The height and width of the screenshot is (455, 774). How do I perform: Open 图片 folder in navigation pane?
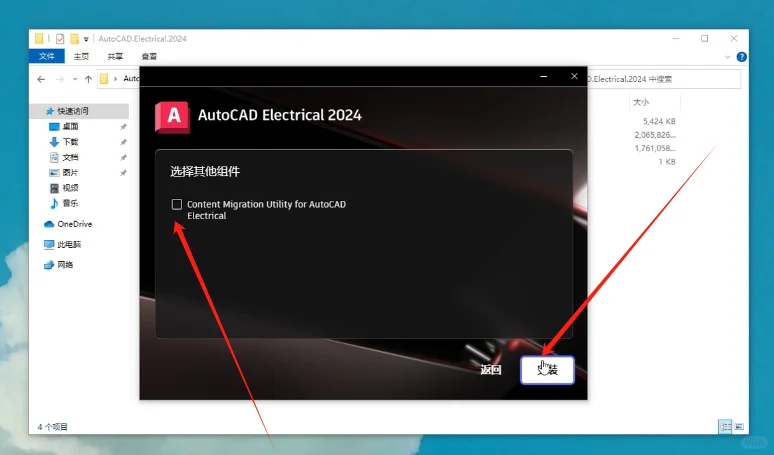70,172
